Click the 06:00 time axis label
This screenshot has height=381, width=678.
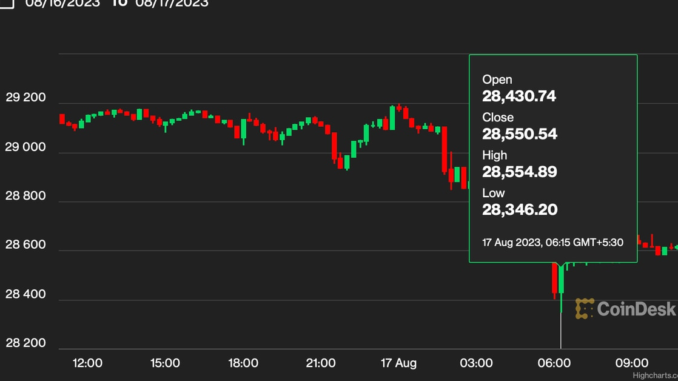pyautogui.click(x=554, y=363)
